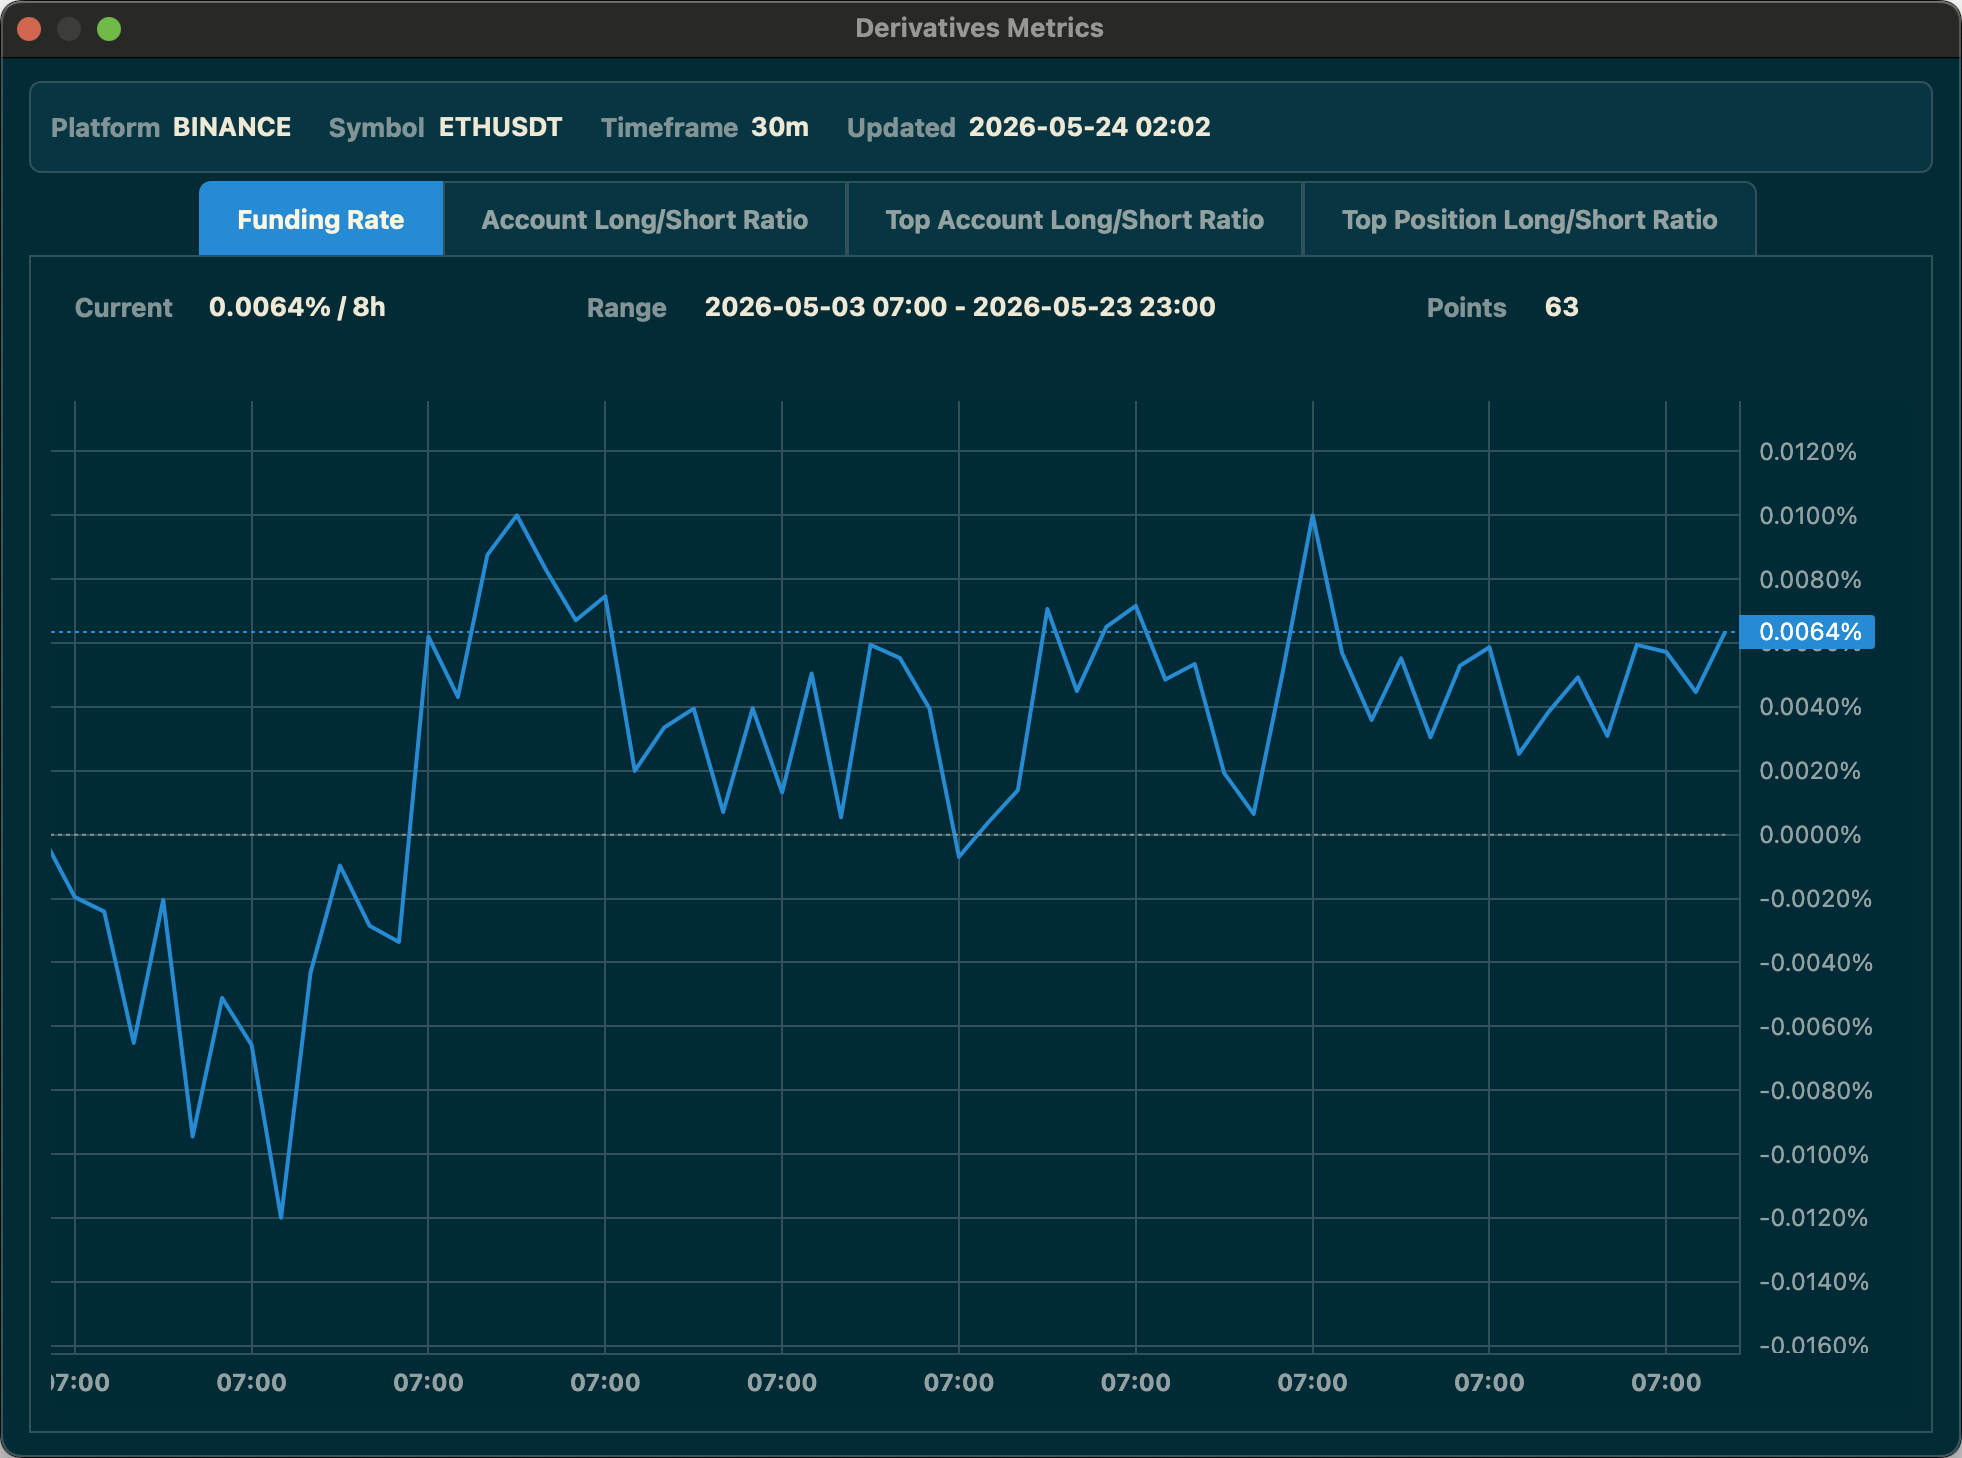Click the -0.0120% axis label
The width and height of the screenshot is (1962, 1458).
1814,1218
